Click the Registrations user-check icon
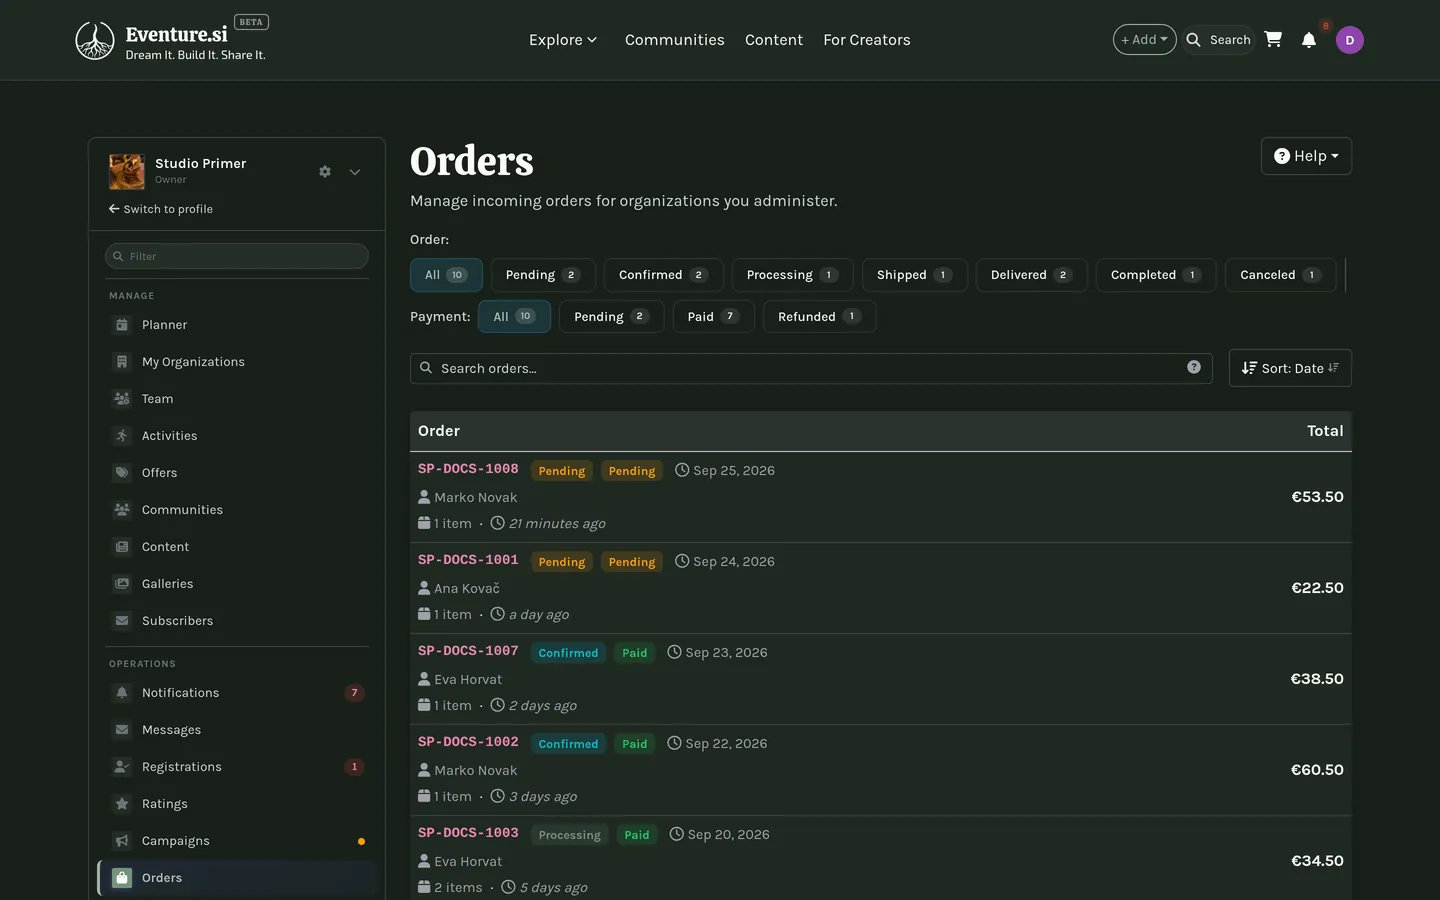This screenshot has height=900, width=1440. [x=122, y=767]
